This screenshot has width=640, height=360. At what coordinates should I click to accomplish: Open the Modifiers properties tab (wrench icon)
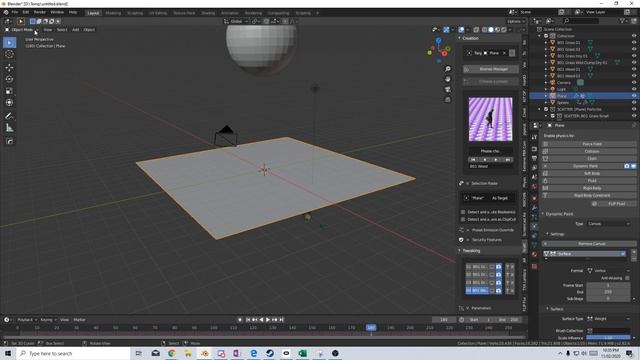click(534, 208)
